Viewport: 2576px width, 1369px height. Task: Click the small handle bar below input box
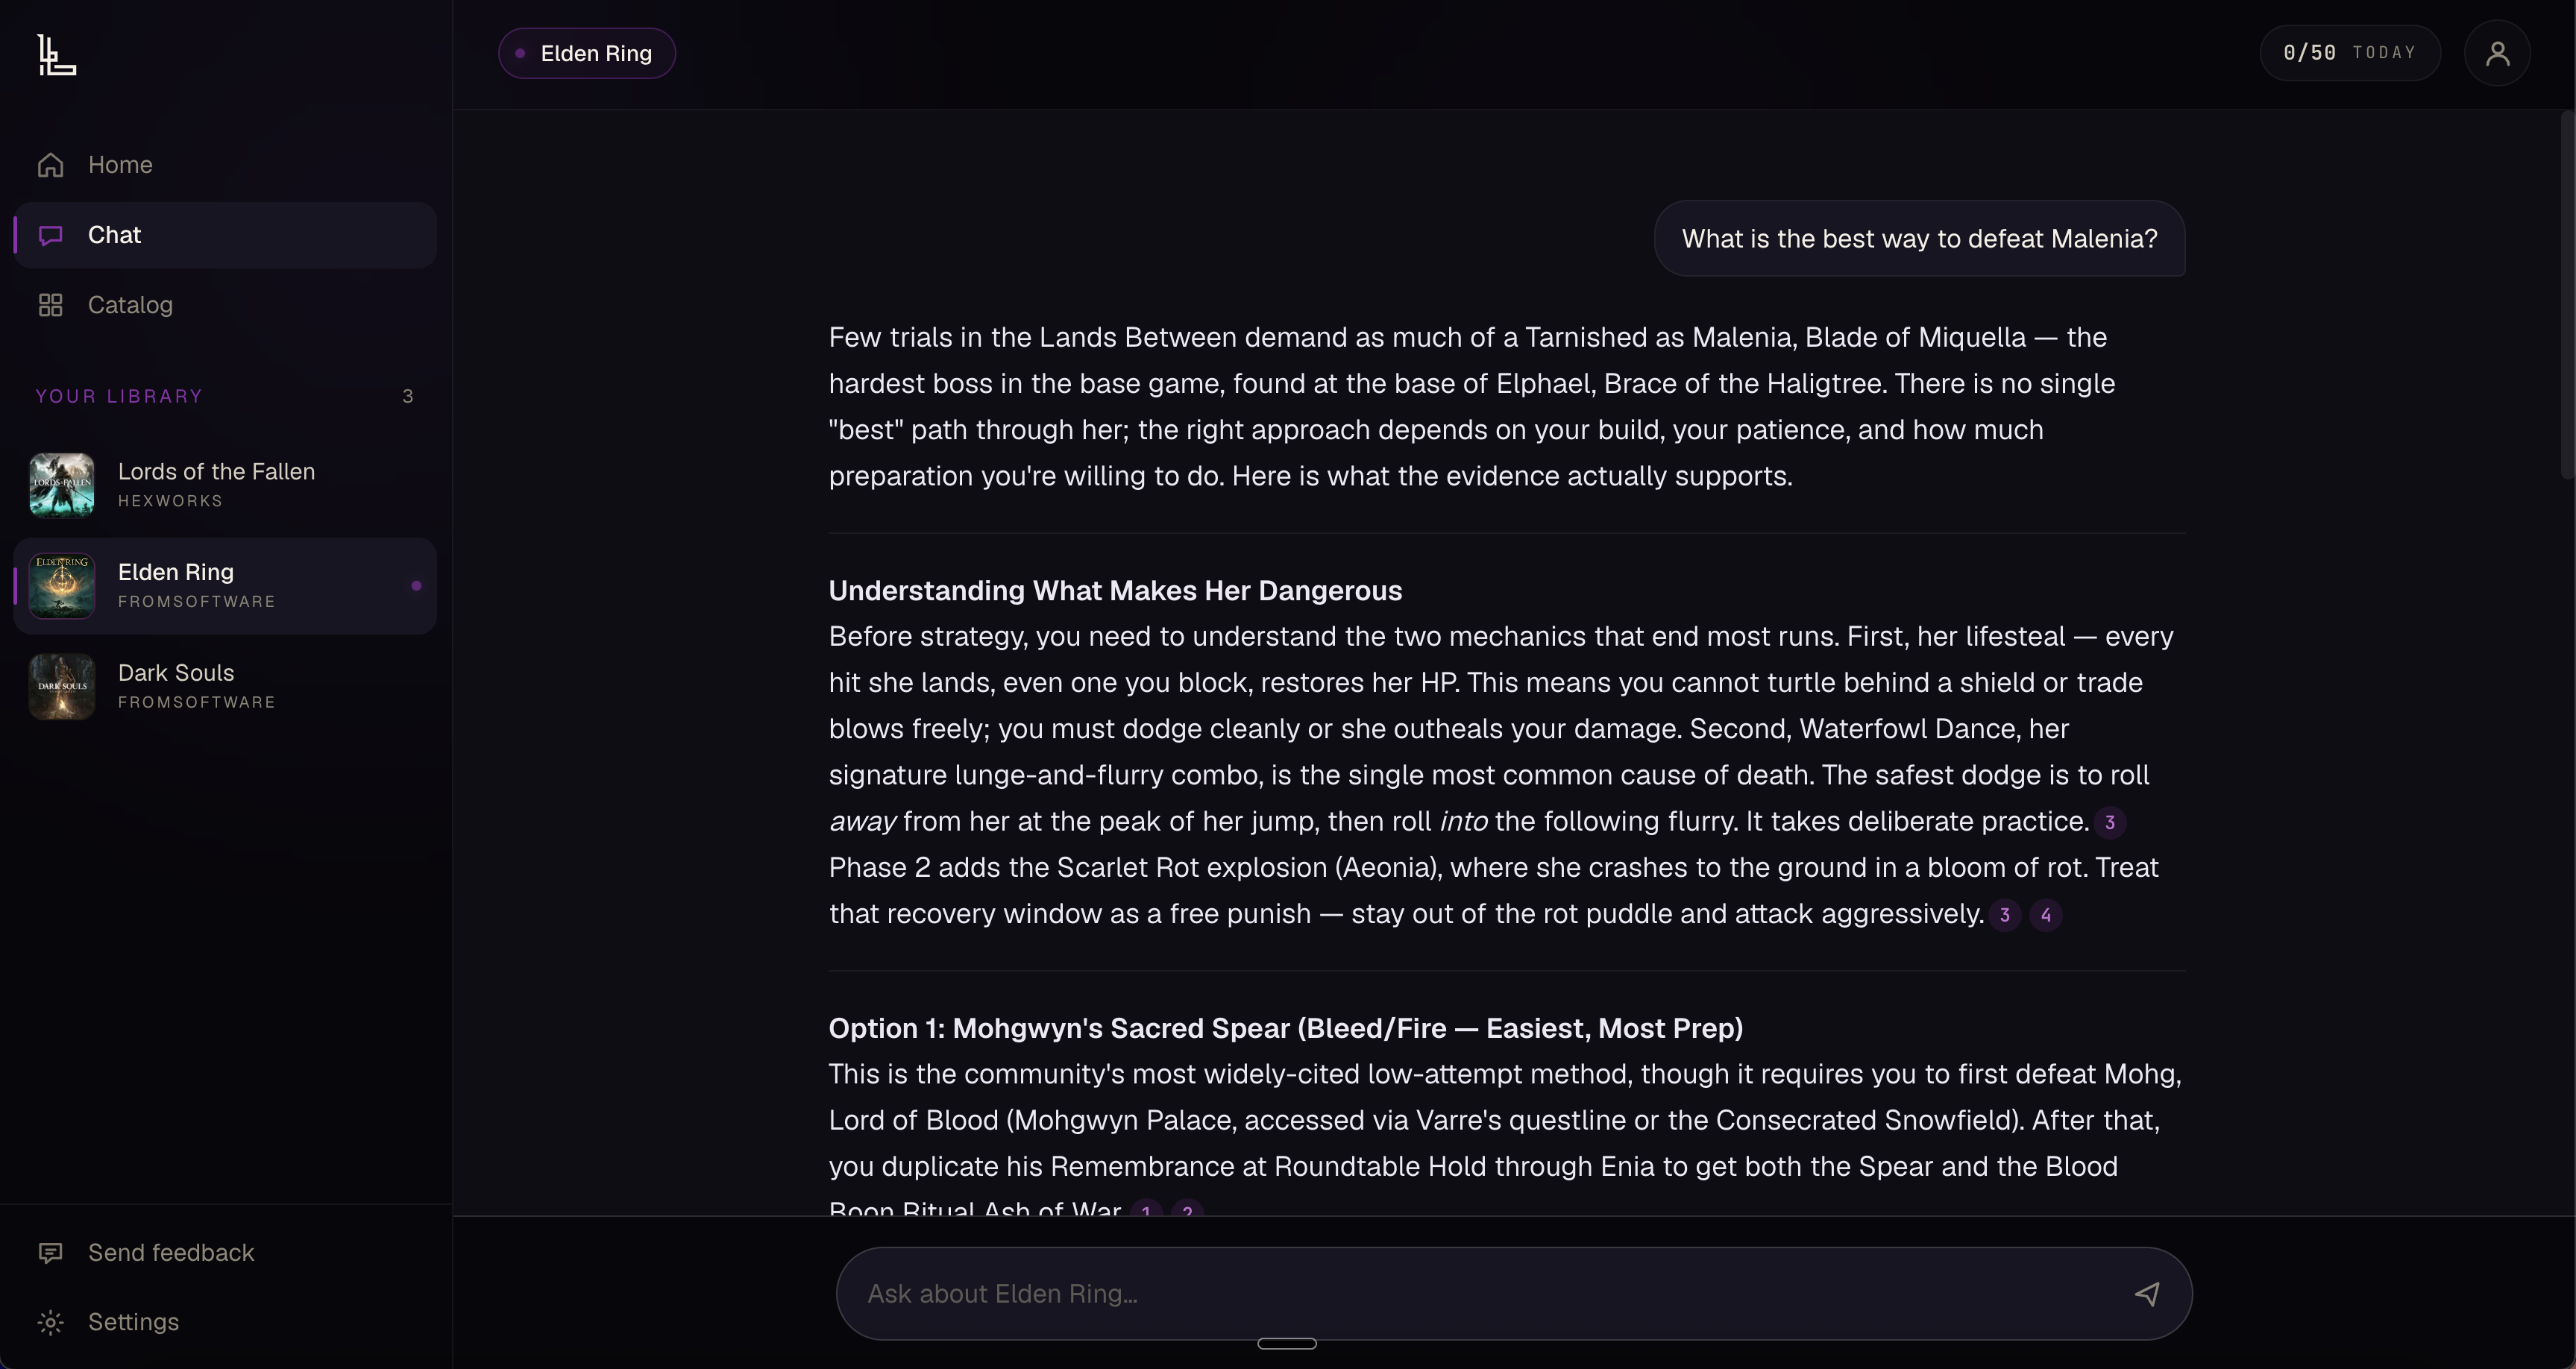point(1286,1344)
